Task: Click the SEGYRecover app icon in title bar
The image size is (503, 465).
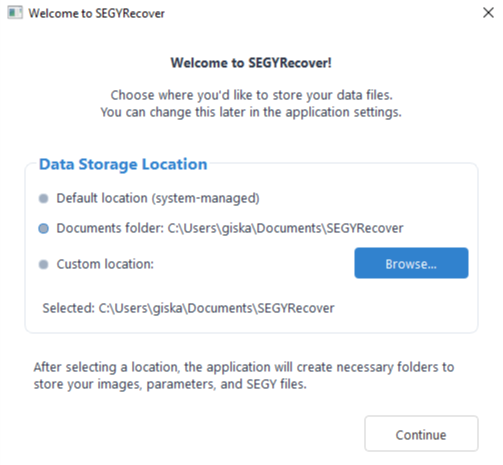Action: 15,13
